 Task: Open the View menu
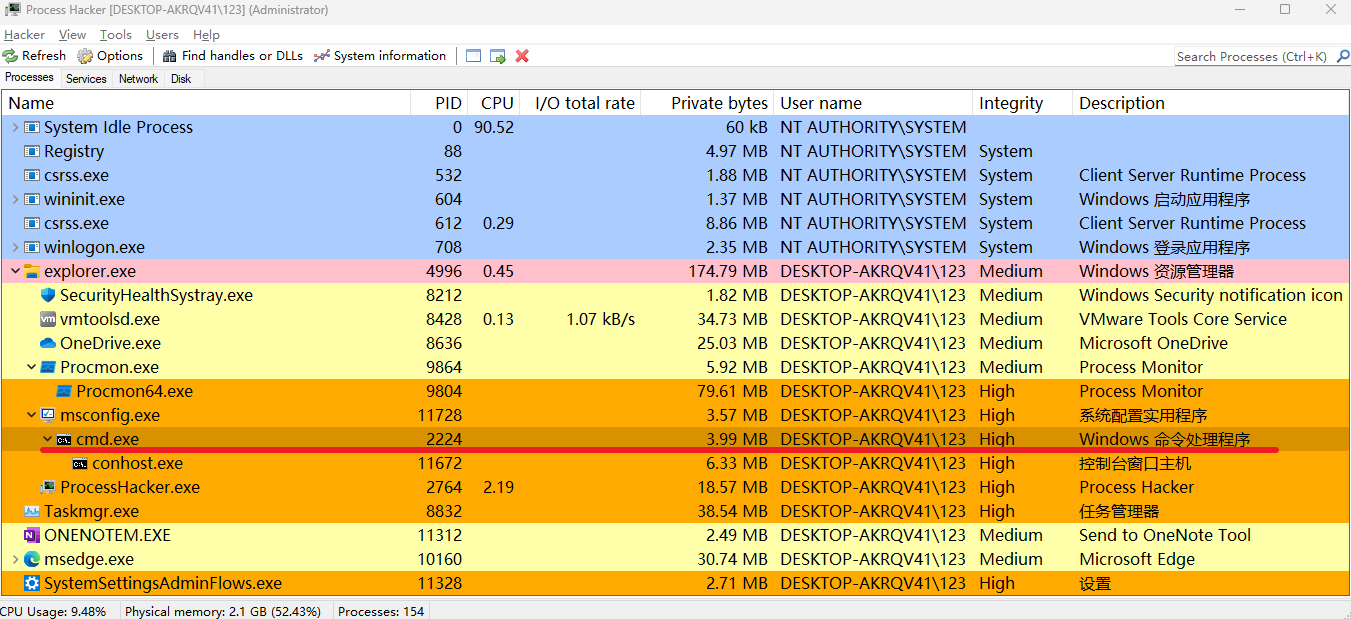72,35
